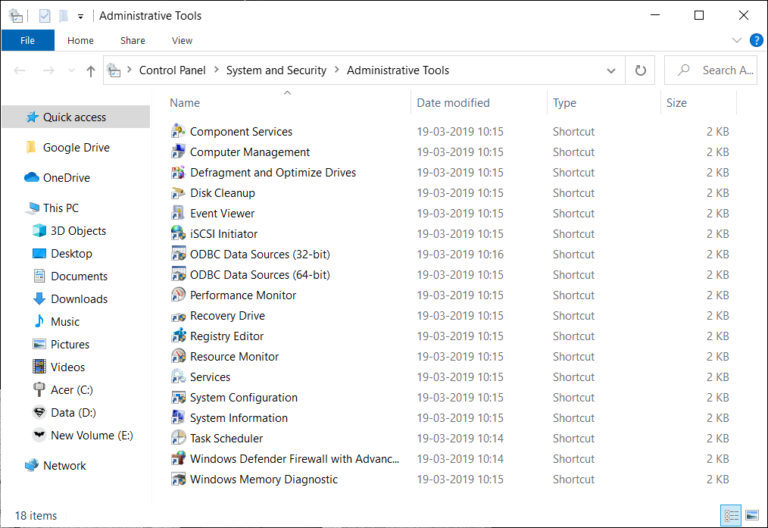768x528 pixels.
Task: Sort files by Date modified column
Action: [x=453, y=103]
